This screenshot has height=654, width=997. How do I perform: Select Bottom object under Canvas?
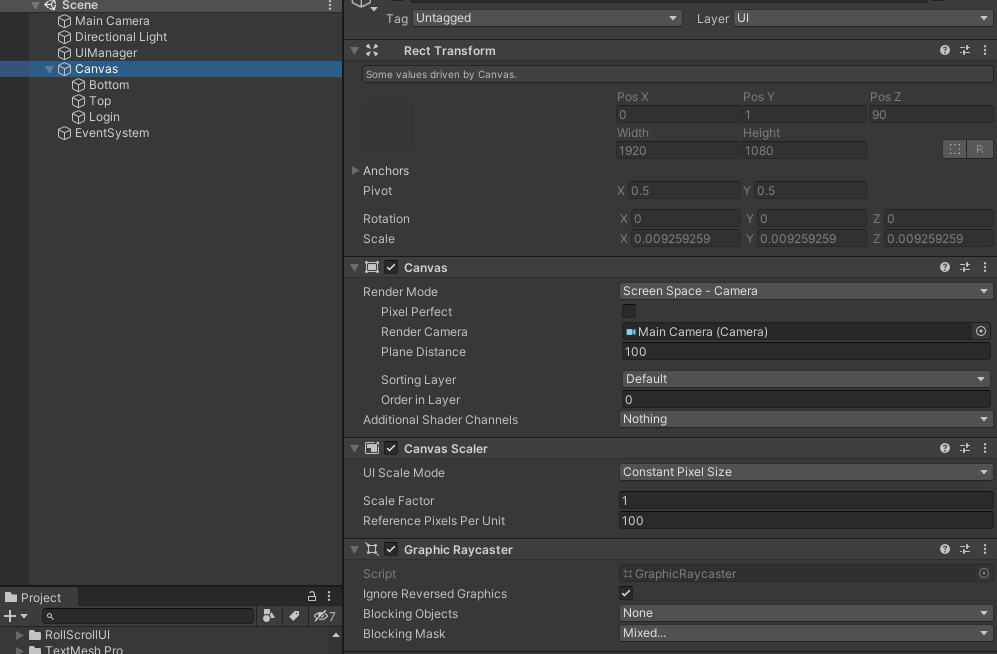point(109,85)
